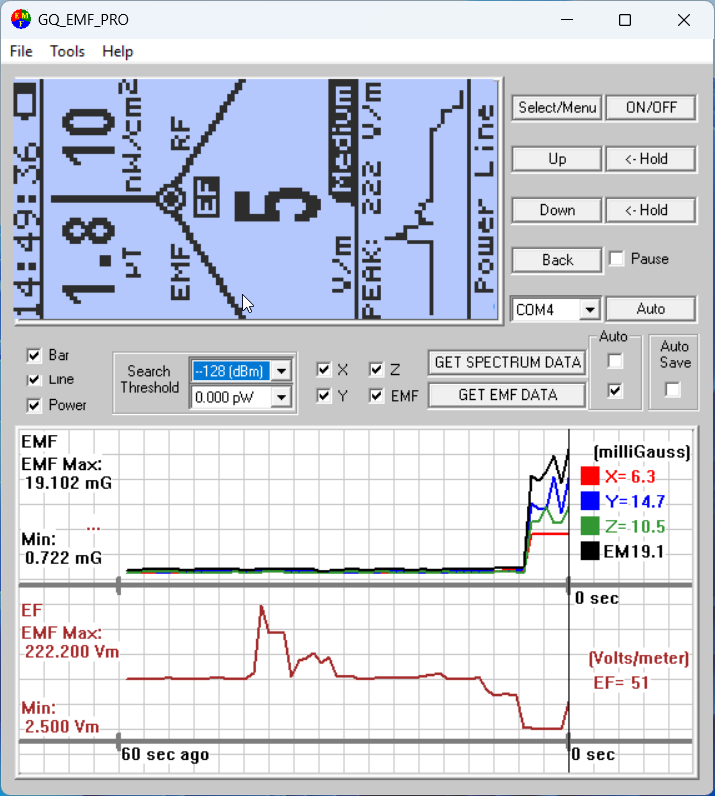Open the Tools menu
Screen dimensions: 715x796
coord(67,51)
